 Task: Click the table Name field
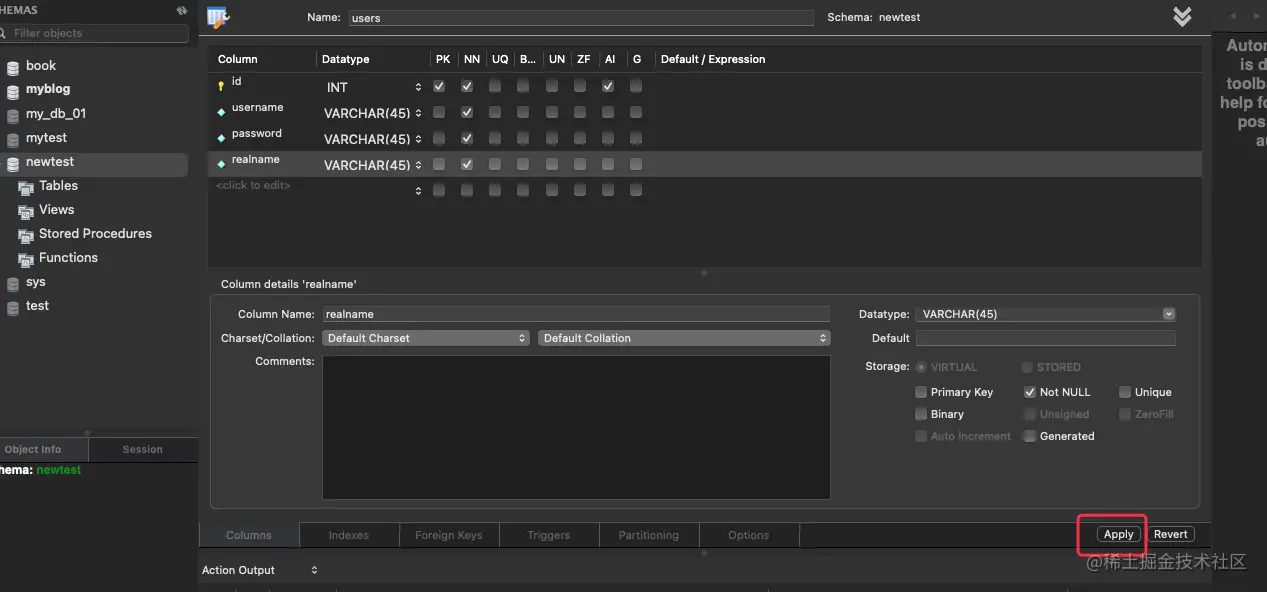tap(581, 18)
